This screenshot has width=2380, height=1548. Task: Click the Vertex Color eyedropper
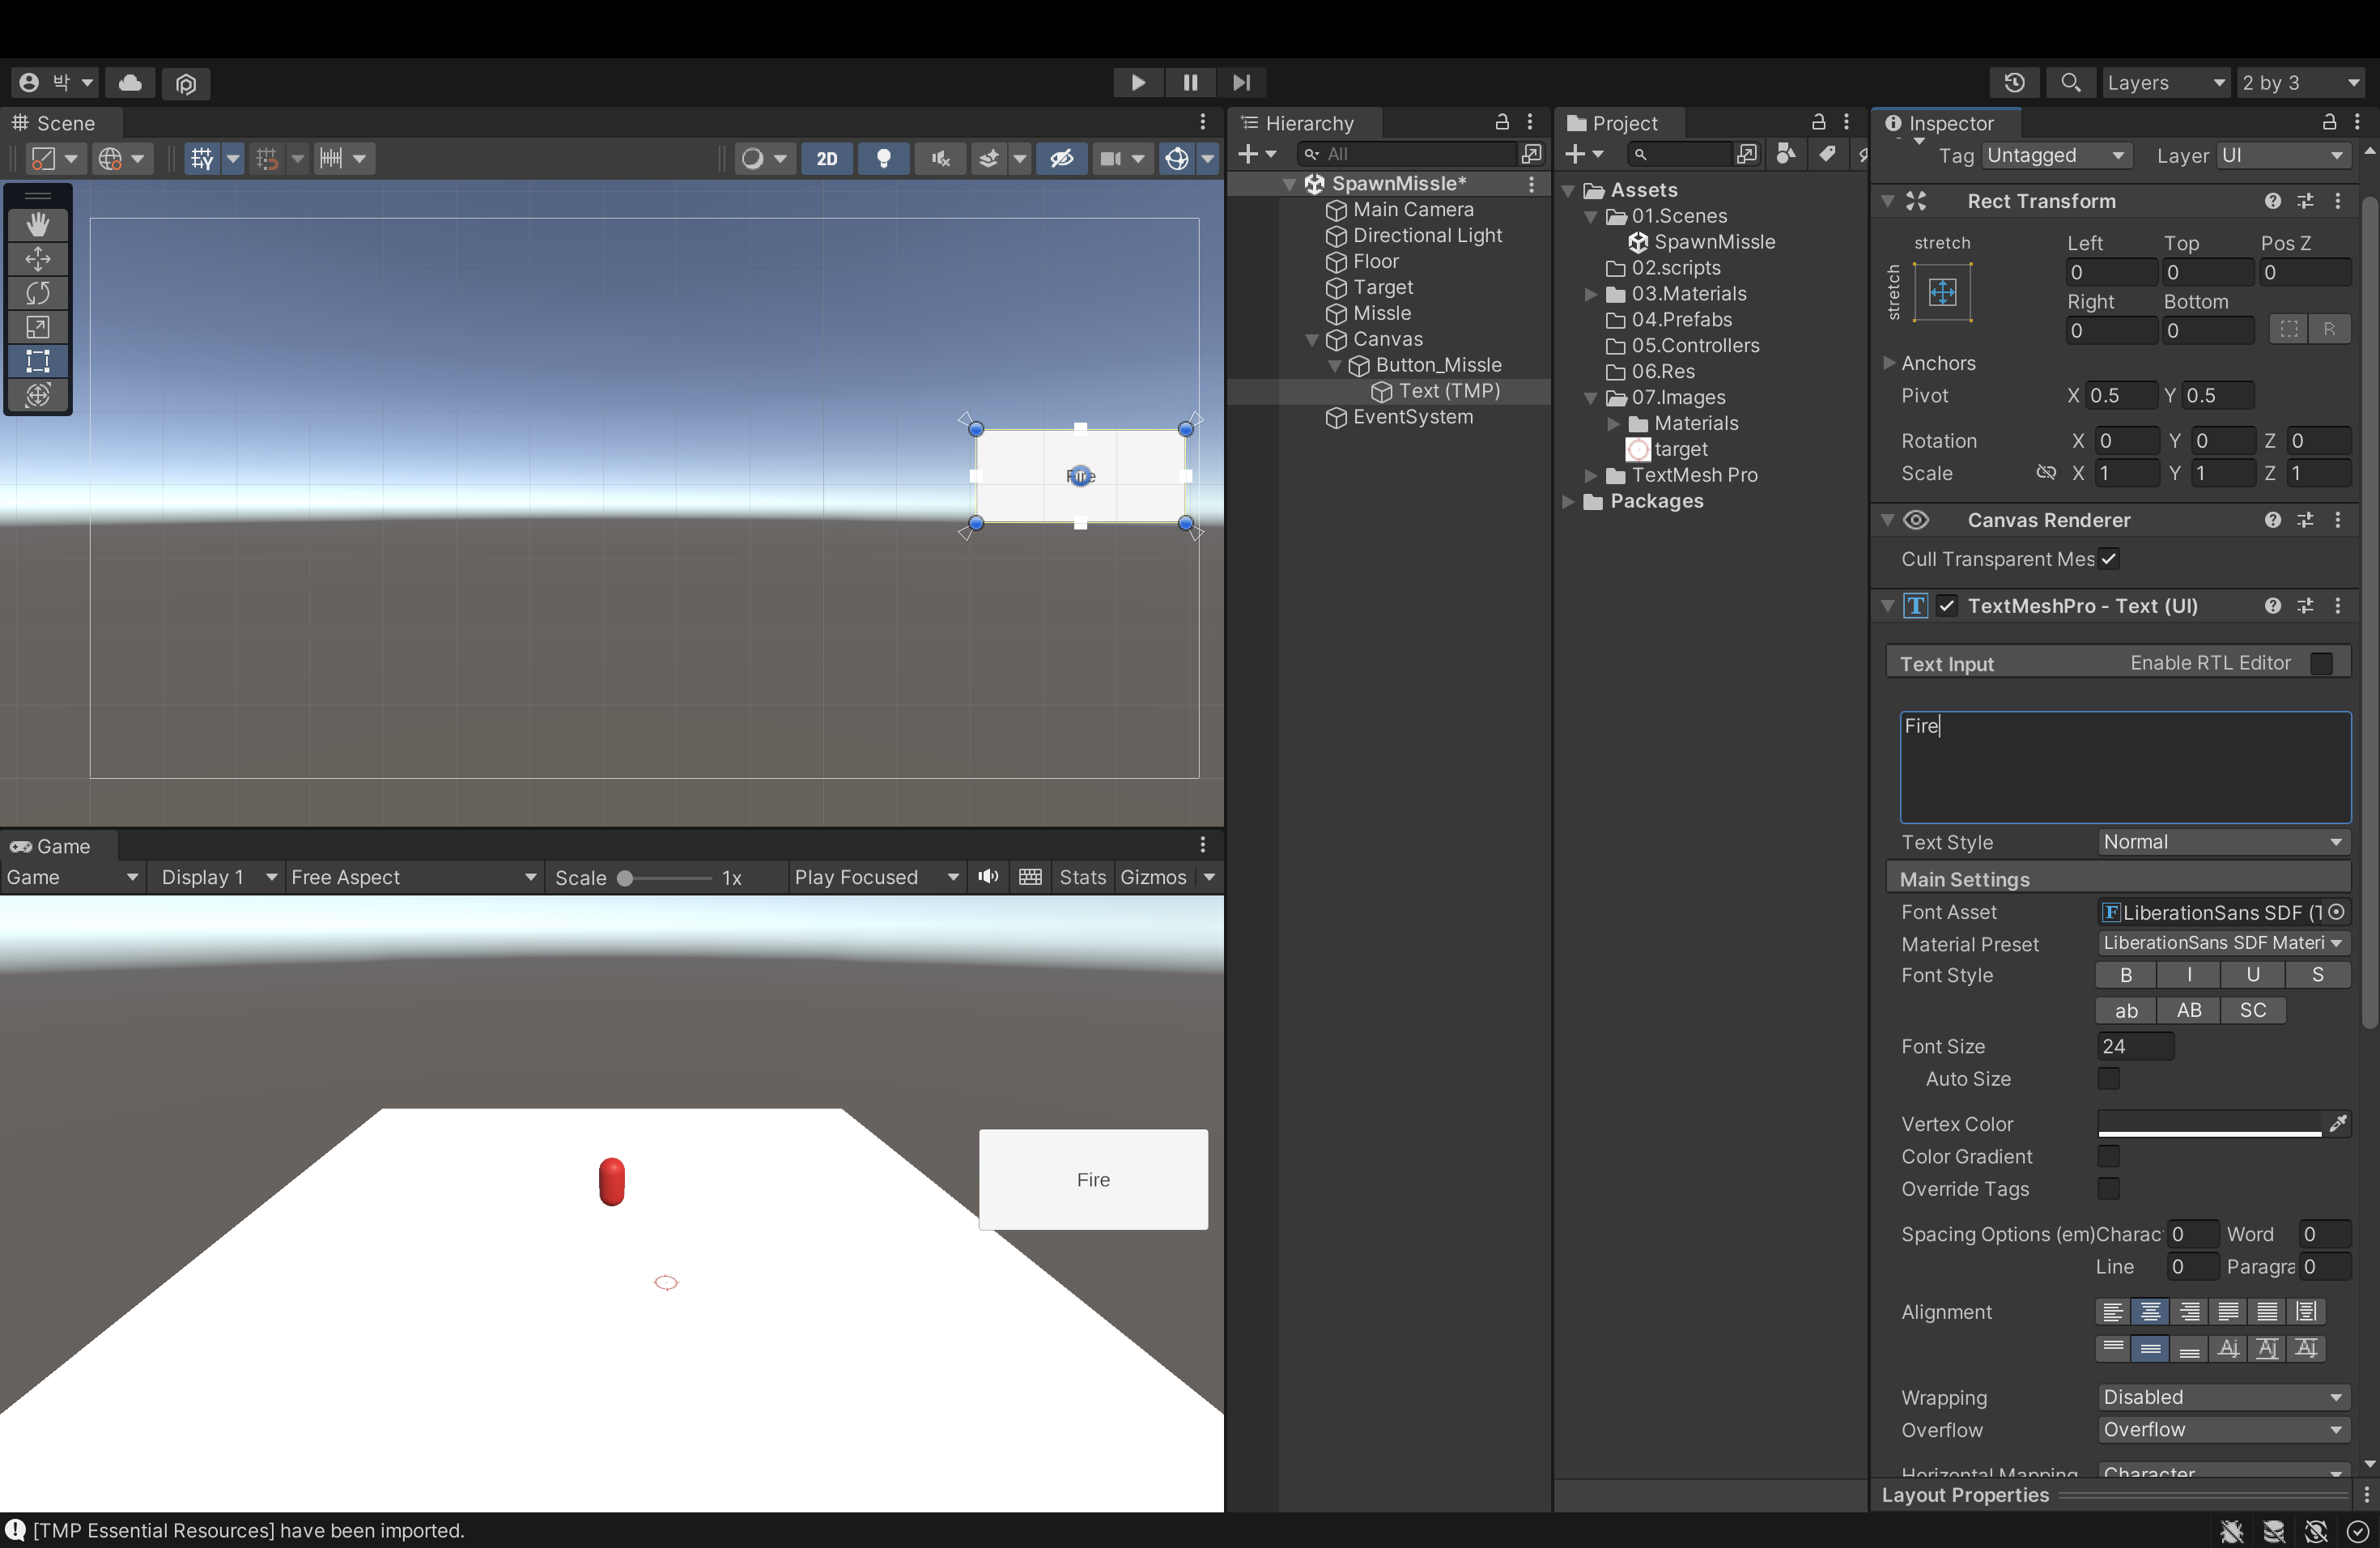pyautogui.click(x=2337, y=1124)
